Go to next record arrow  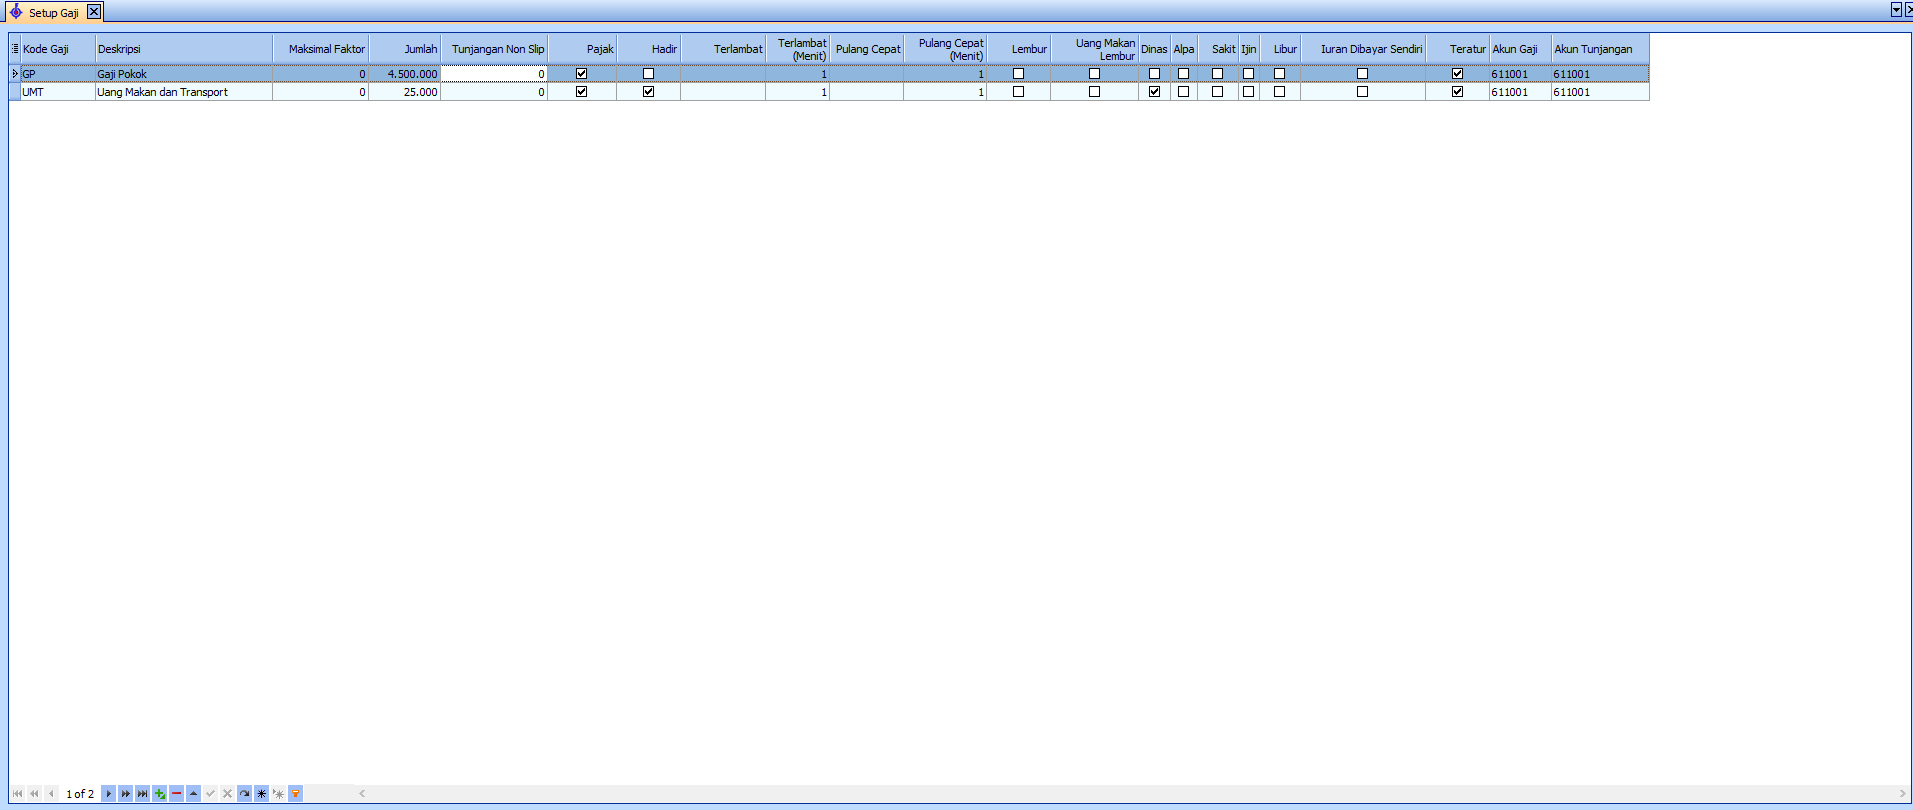[109, 793]
